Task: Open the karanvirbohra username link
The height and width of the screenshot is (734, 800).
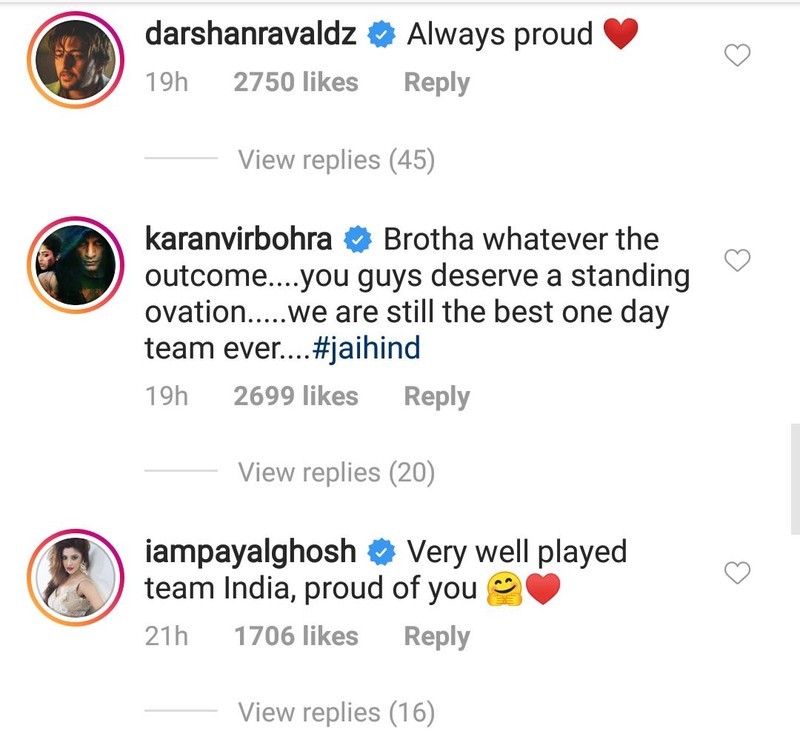Action: coord(238,239)
